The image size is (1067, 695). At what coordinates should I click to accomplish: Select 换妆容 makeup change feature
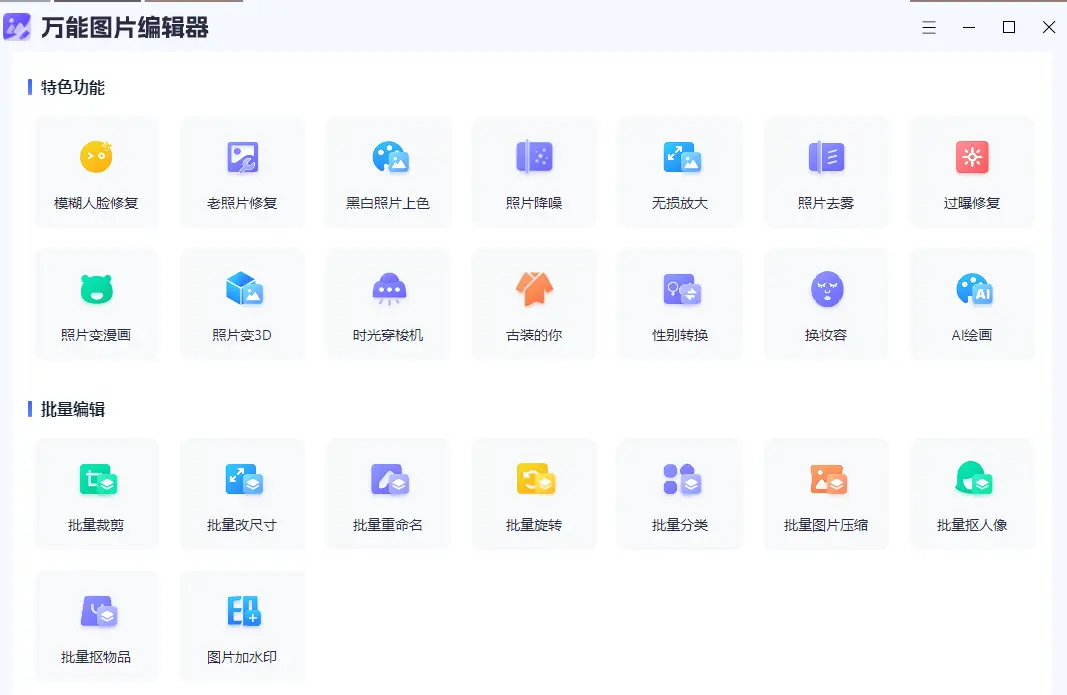point(826,303)
